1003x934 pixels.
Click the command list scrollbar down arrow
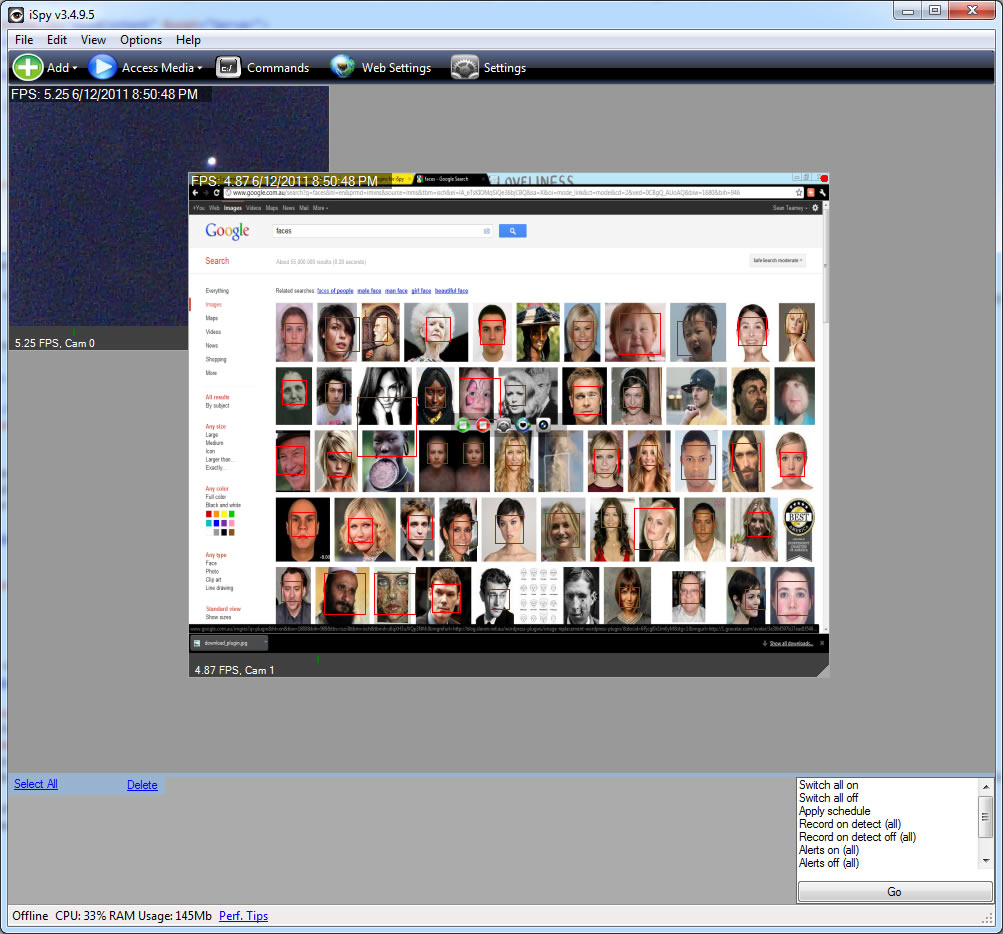tap(986, 861)
